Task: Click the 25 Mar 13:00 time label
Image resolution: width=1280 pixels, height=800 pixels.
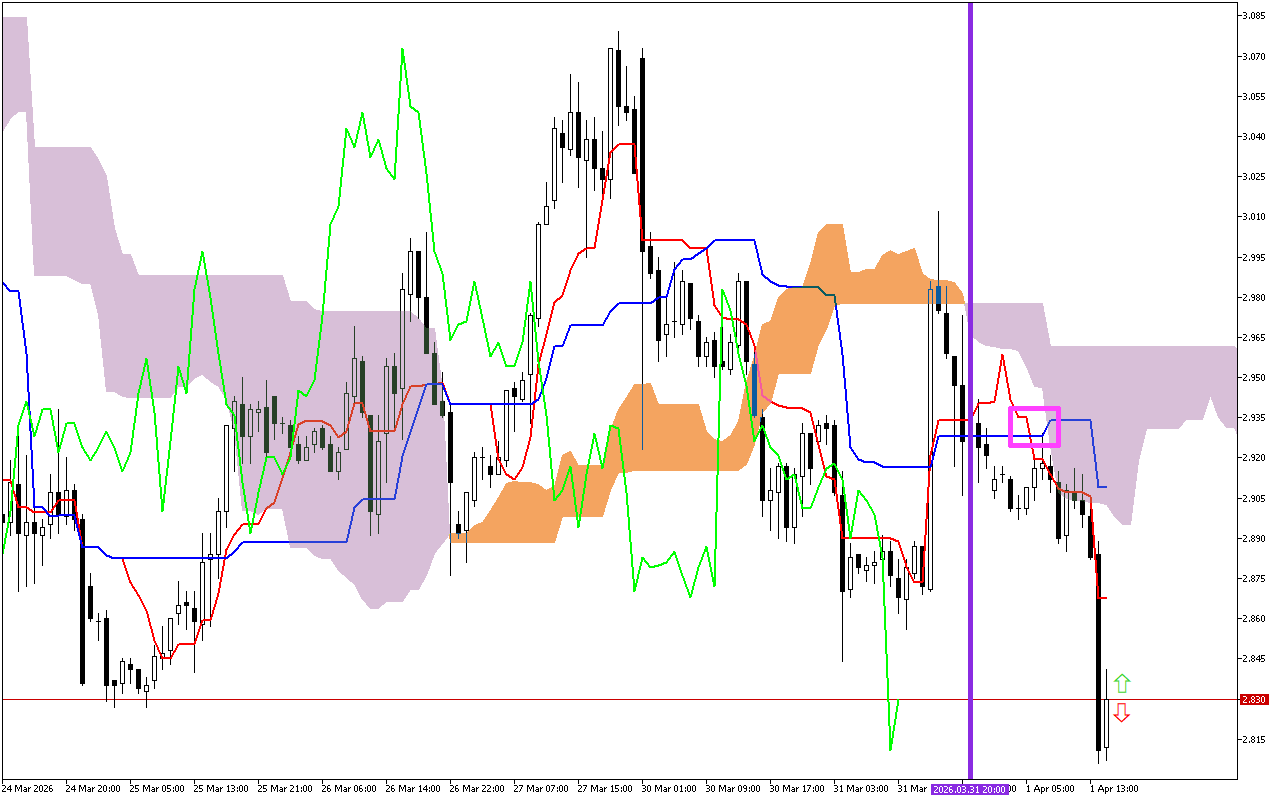Action: (221, 789)
